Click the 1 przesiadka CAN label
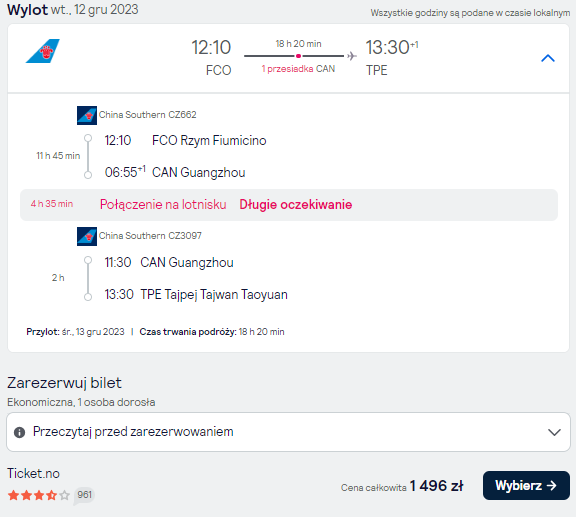576x517 pixels. tap(298, 69)
